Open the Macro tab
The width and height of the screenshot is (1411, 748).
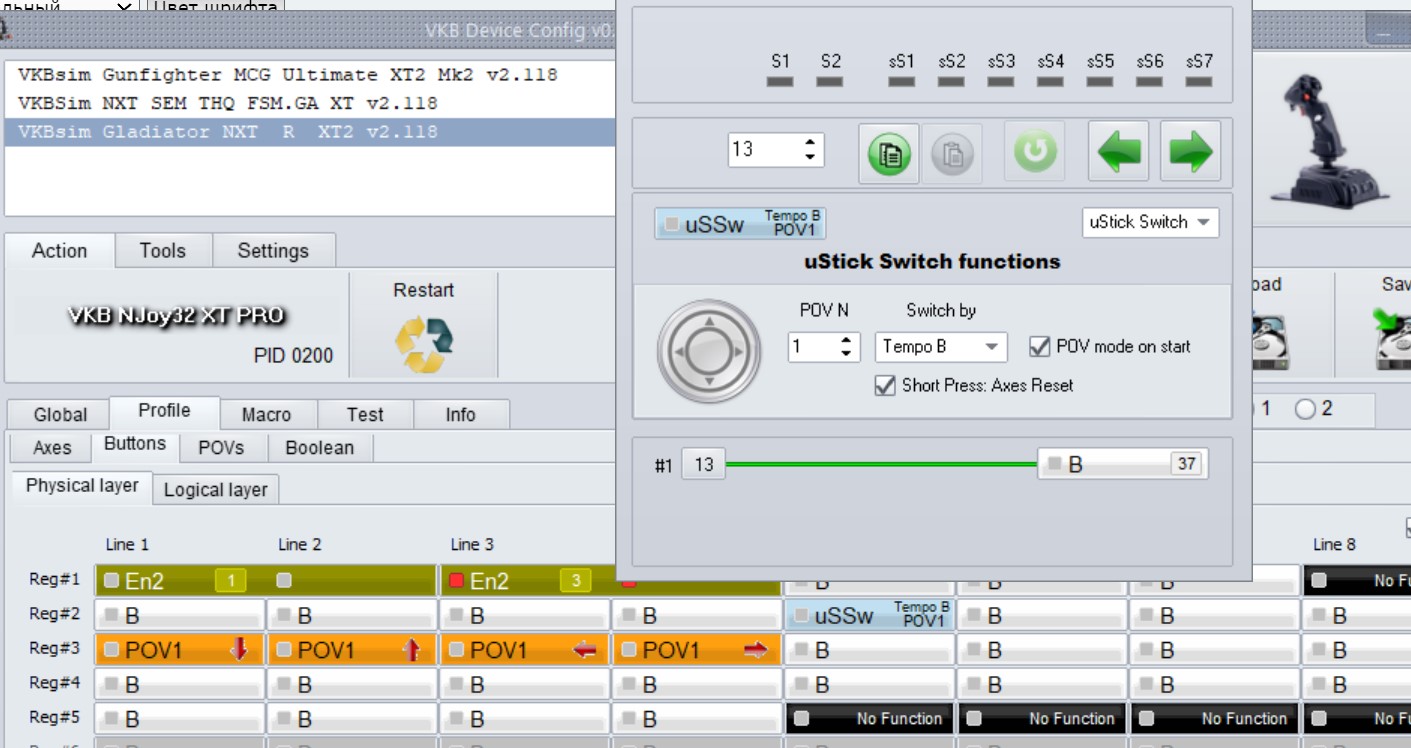pyautogui.click(x=266, y=415)
